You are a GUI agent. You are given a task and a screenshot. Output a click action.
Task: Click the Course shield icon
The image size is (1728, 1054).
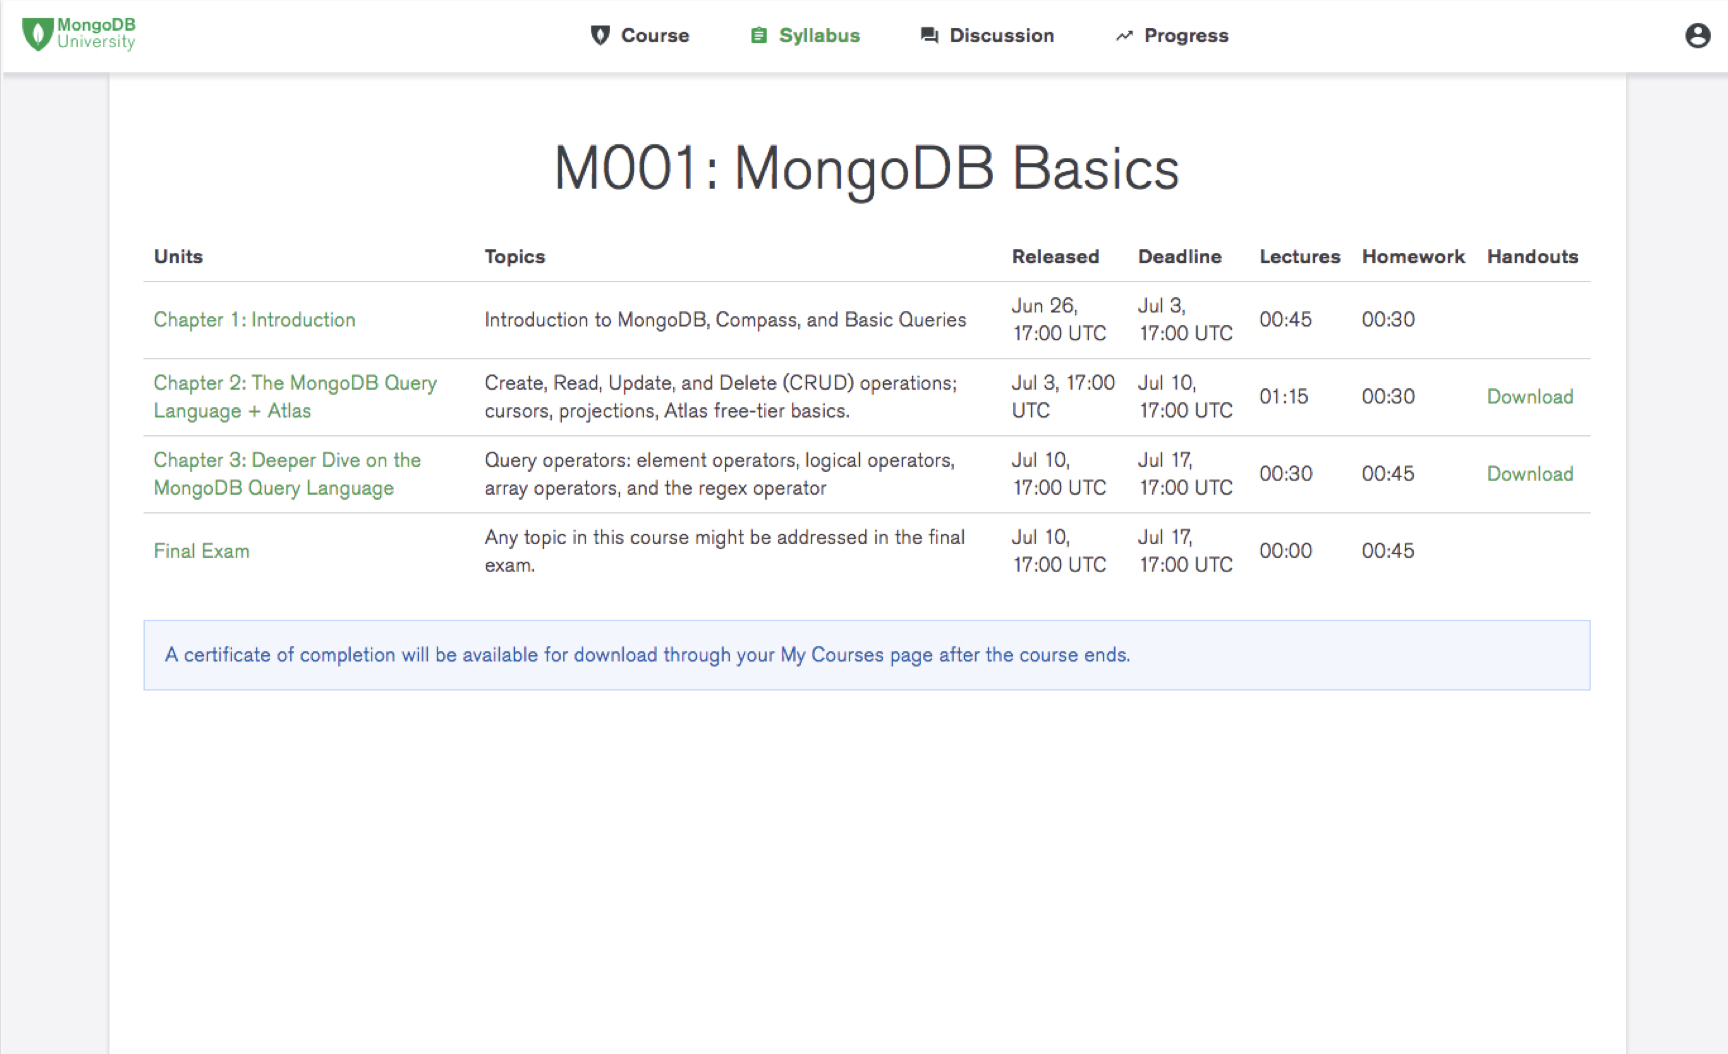click(600, 36)
